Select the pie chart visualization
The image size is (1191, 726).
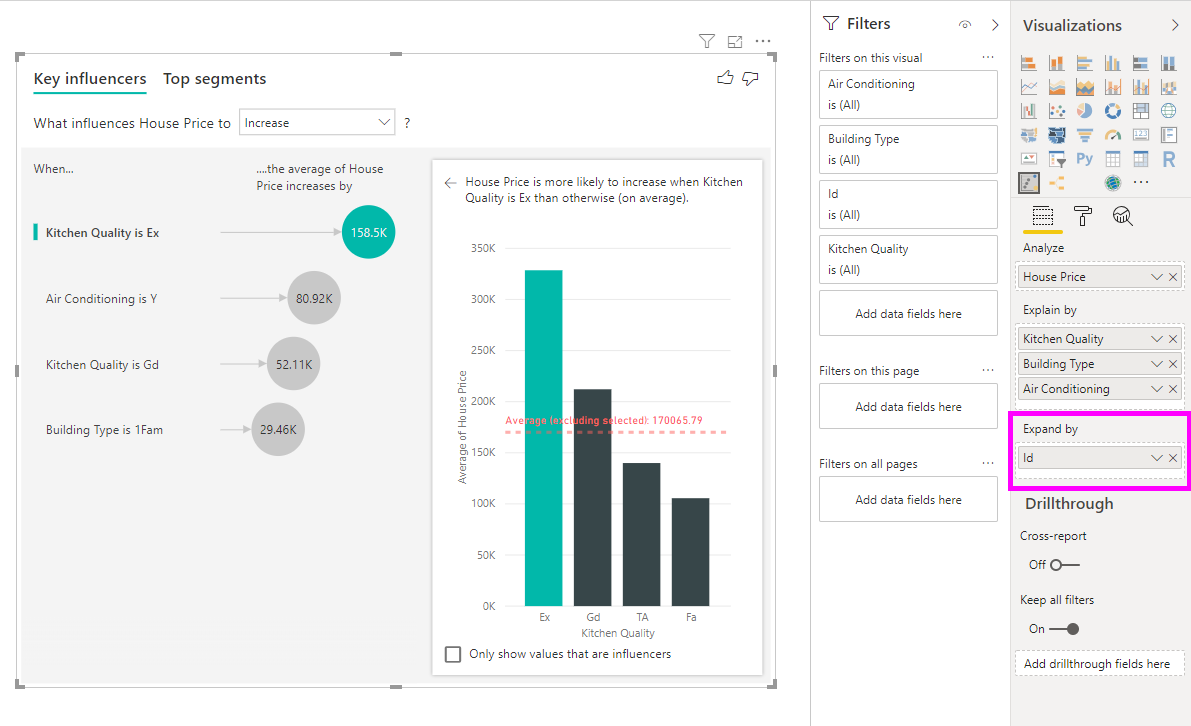click(x=1085, y=111)
